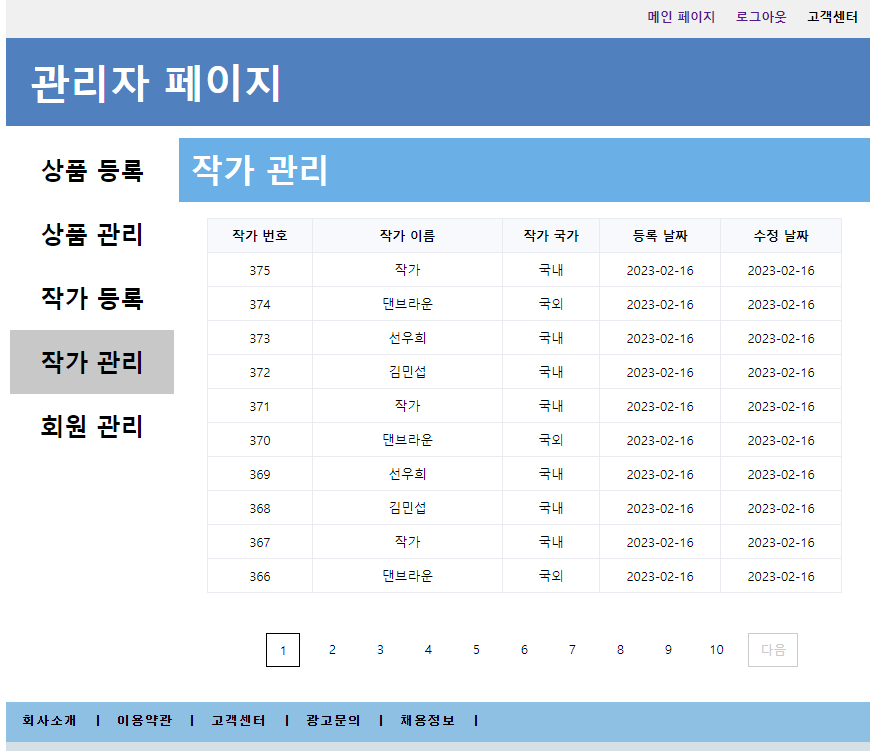Image resolution: width=881 pixels, height=751 pixels.
Task: Select author number 367 cell
Action: 260,542
